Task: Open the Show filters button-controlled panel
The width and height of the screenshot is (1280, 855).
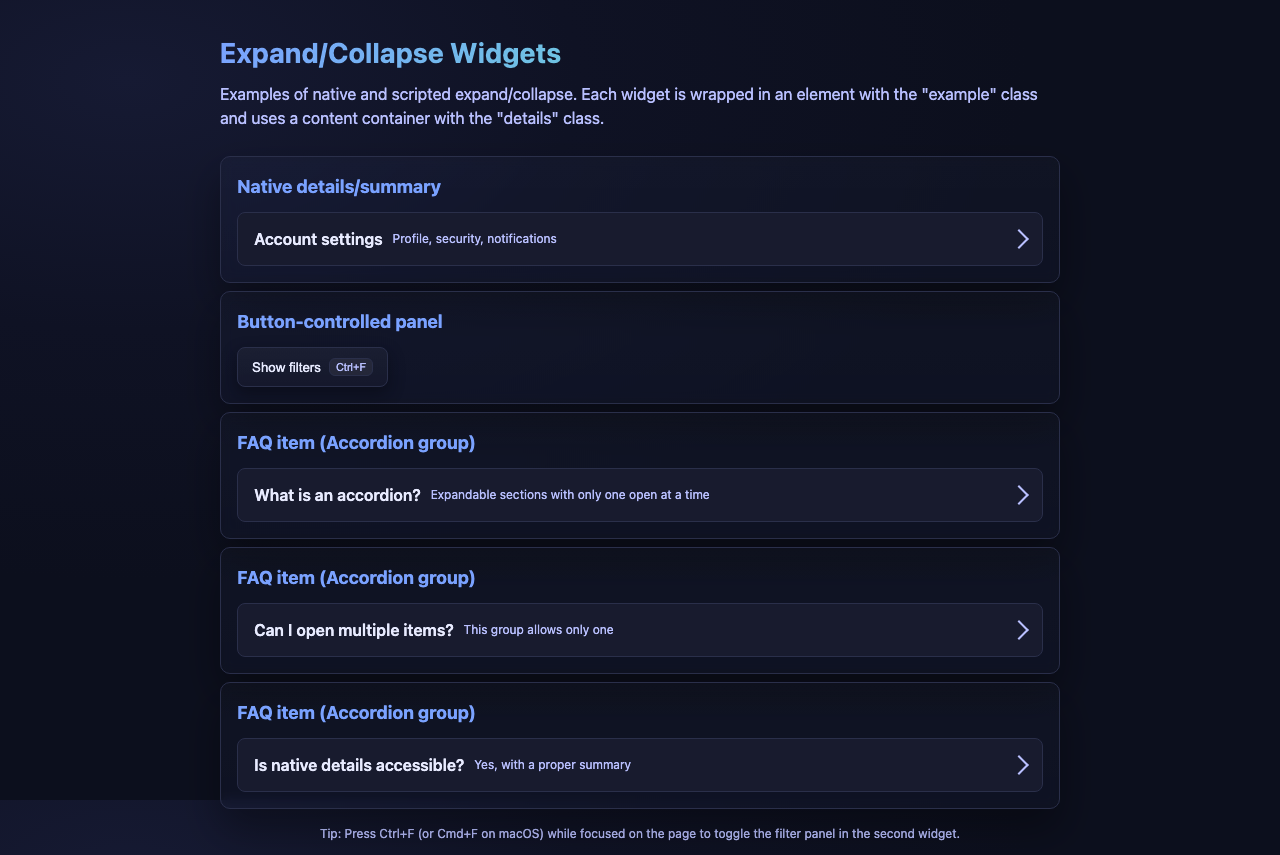Action: pos(287,367)
